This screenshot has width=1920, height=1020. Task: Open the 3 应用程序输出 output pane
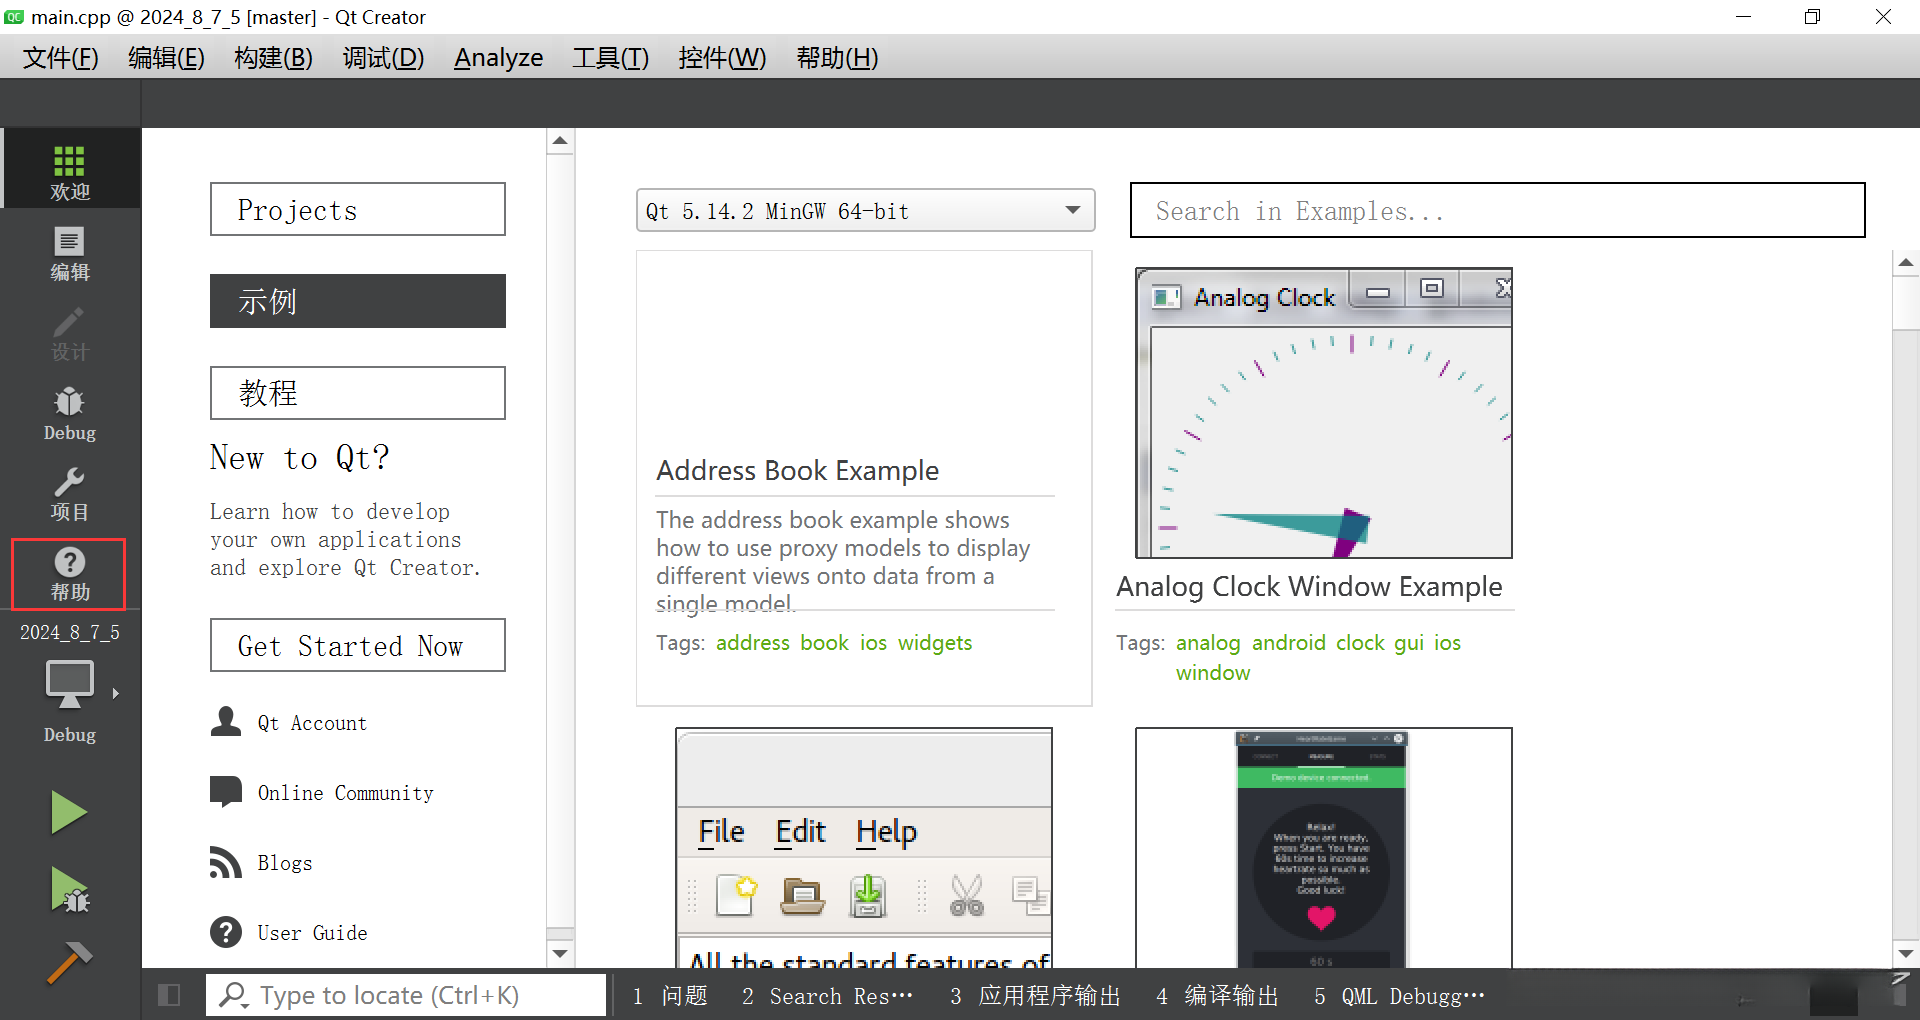tap(1036, 996)
